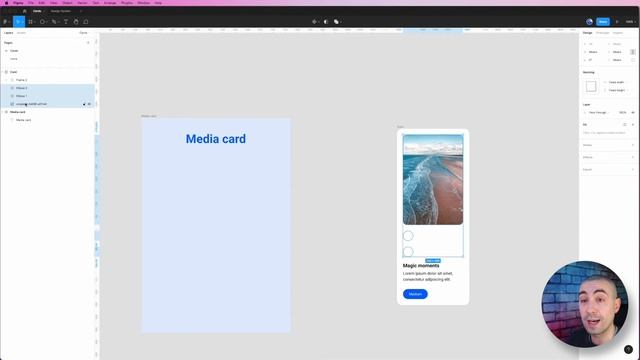Open the Fixed width resizing dropdown
This screenshot has height=360, width=640.
[616, 82]
